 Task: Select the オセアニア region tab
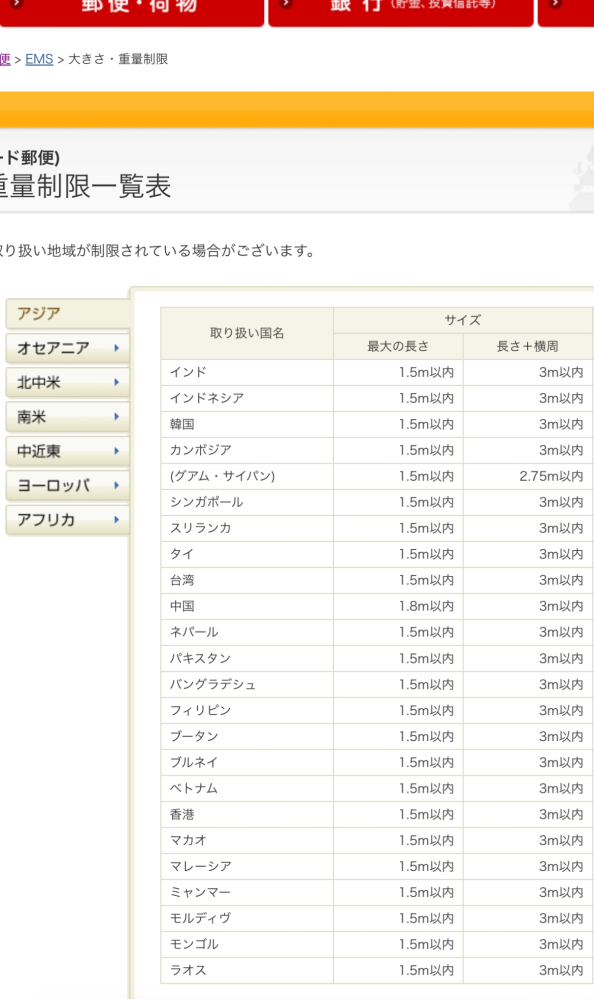pyautogui.click(x=68, y=348)
